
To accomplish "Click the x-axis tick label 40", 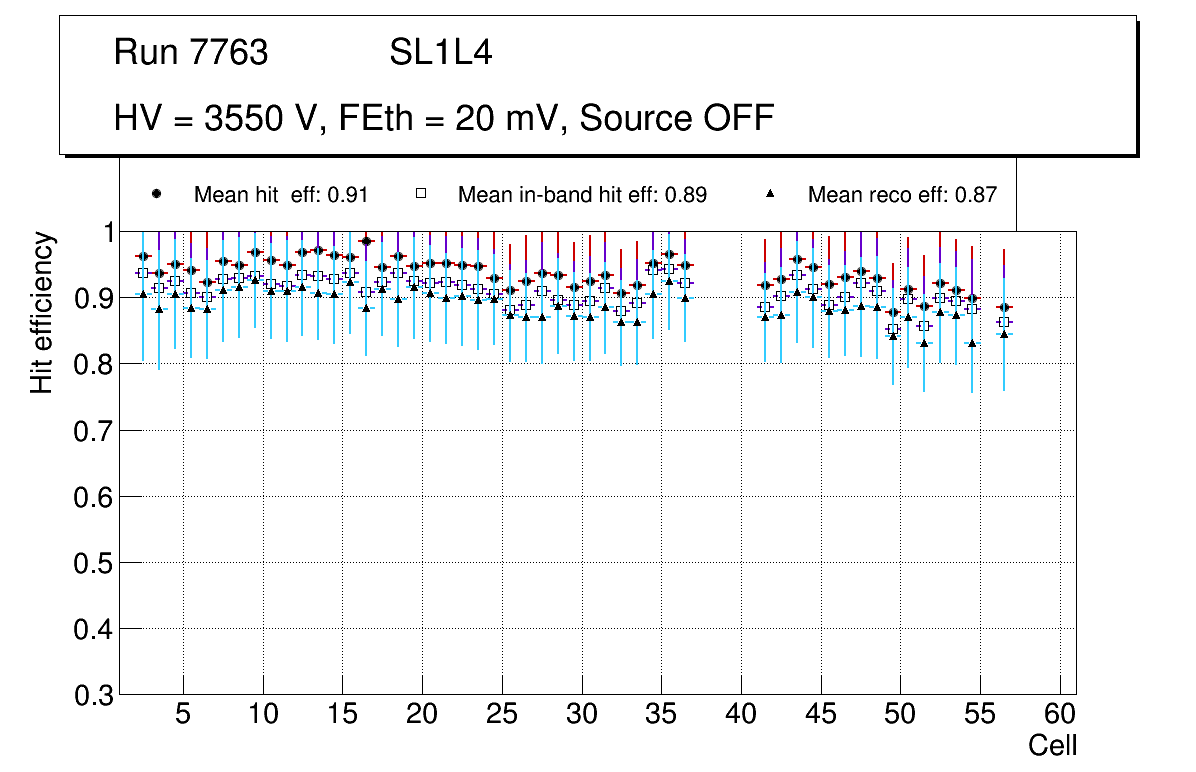I will click(x=741, y=715).
